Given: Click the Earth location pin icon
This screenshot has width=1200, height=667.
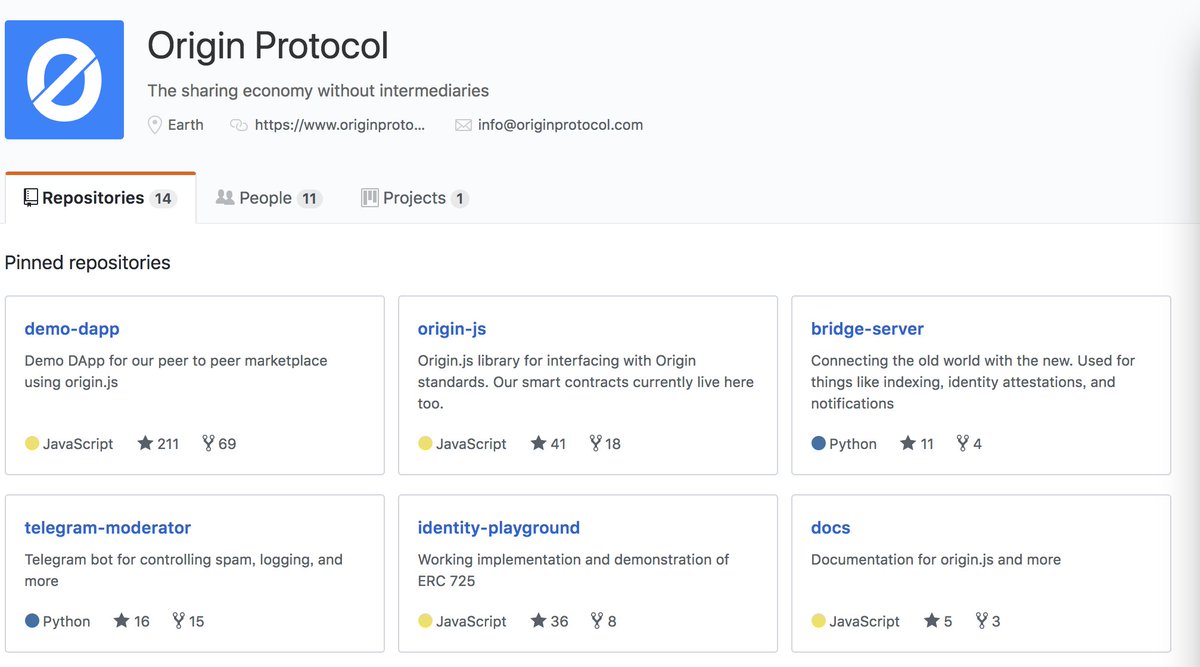Looking at the screenshot, I should pos(155,125).
